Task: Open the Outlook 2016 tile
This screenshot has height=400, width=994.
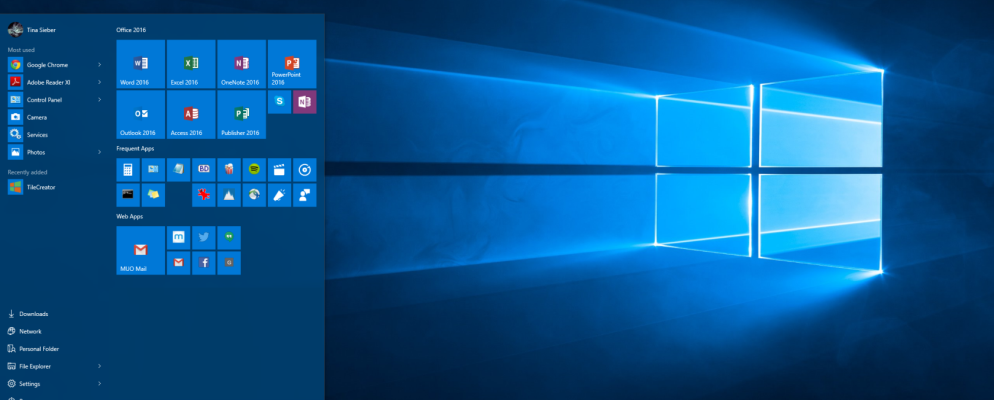Action: [x=141, y=115]
